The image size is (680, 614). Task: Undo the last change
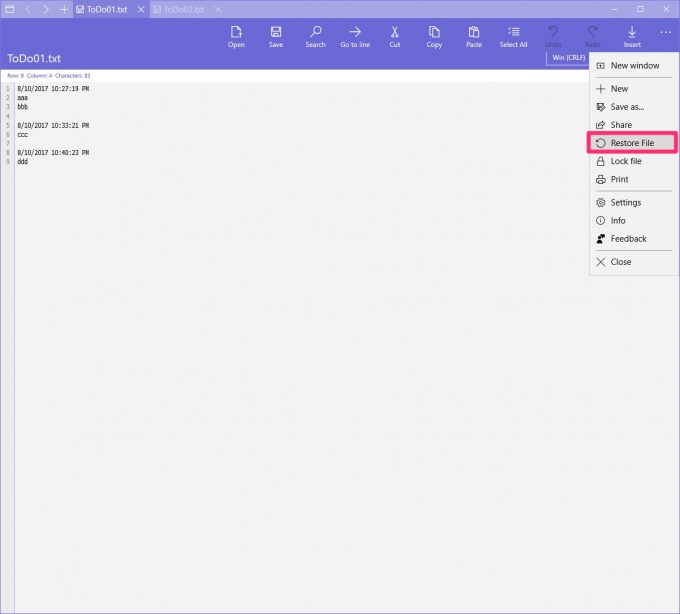tap(553, 36)
